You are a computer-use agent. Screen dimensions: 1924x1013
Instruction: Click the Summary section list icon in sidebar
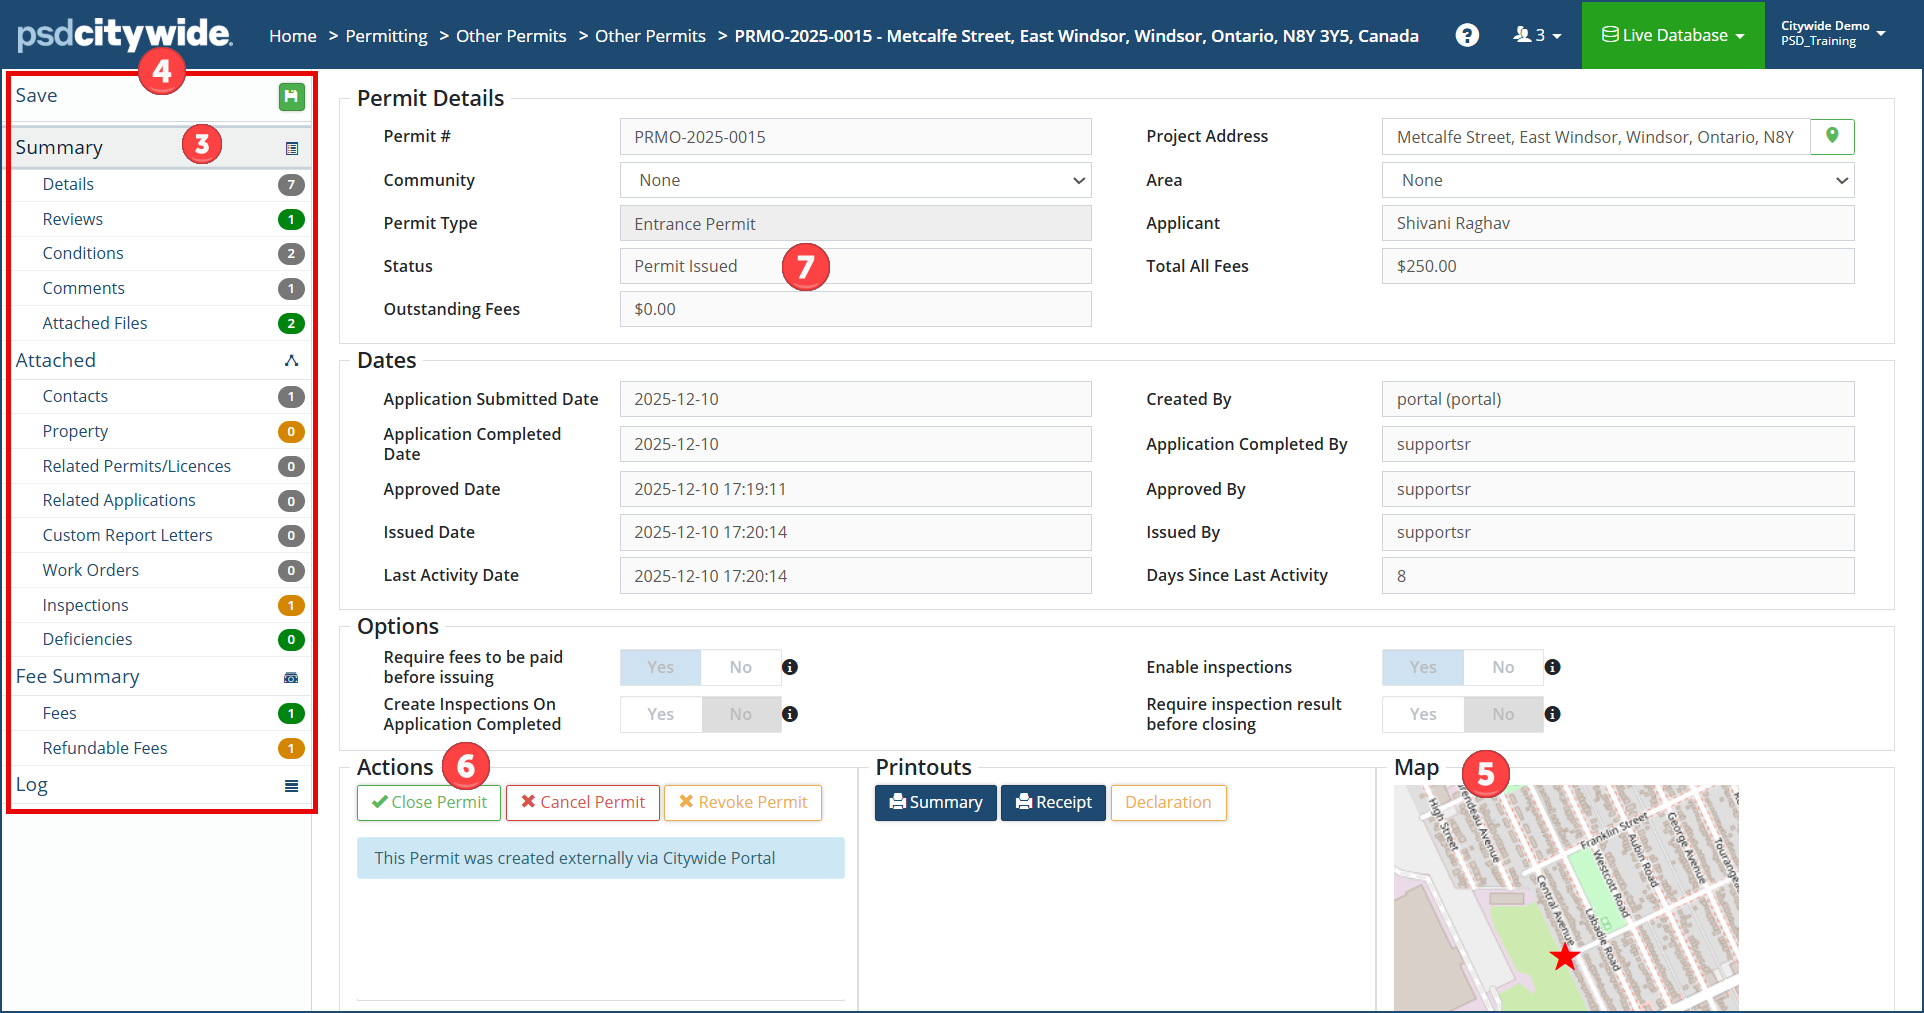pyautogui.click(x=291, y=148)
